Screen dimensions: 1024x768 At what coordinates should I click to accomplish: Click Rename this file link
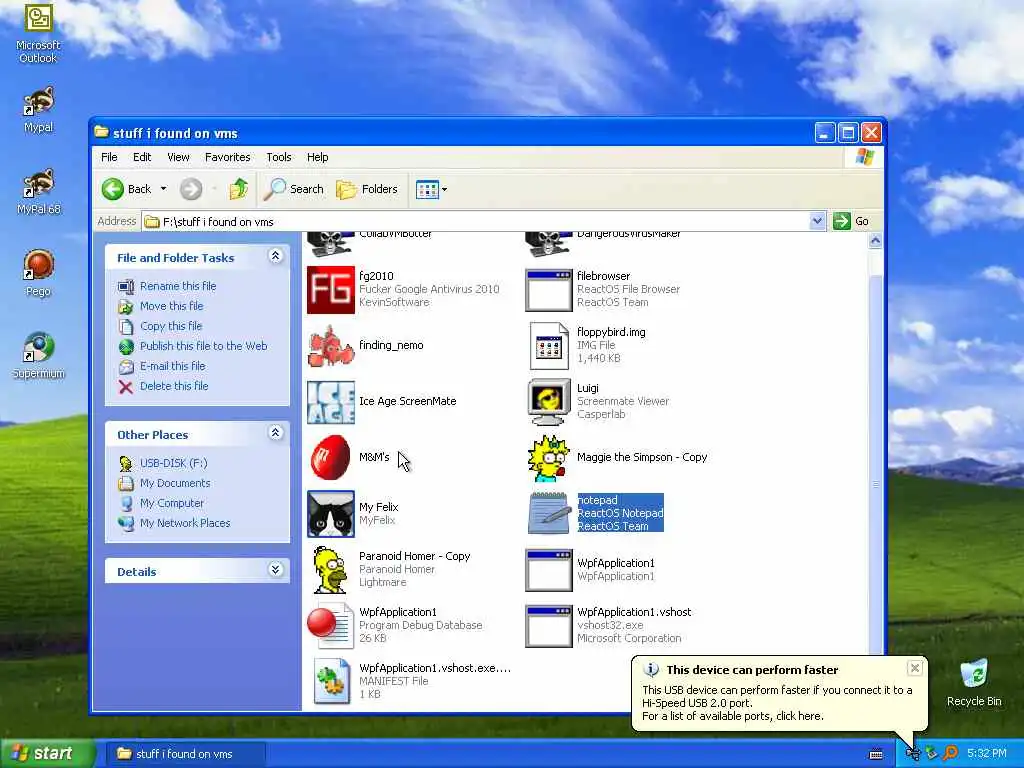click(178, 286)
